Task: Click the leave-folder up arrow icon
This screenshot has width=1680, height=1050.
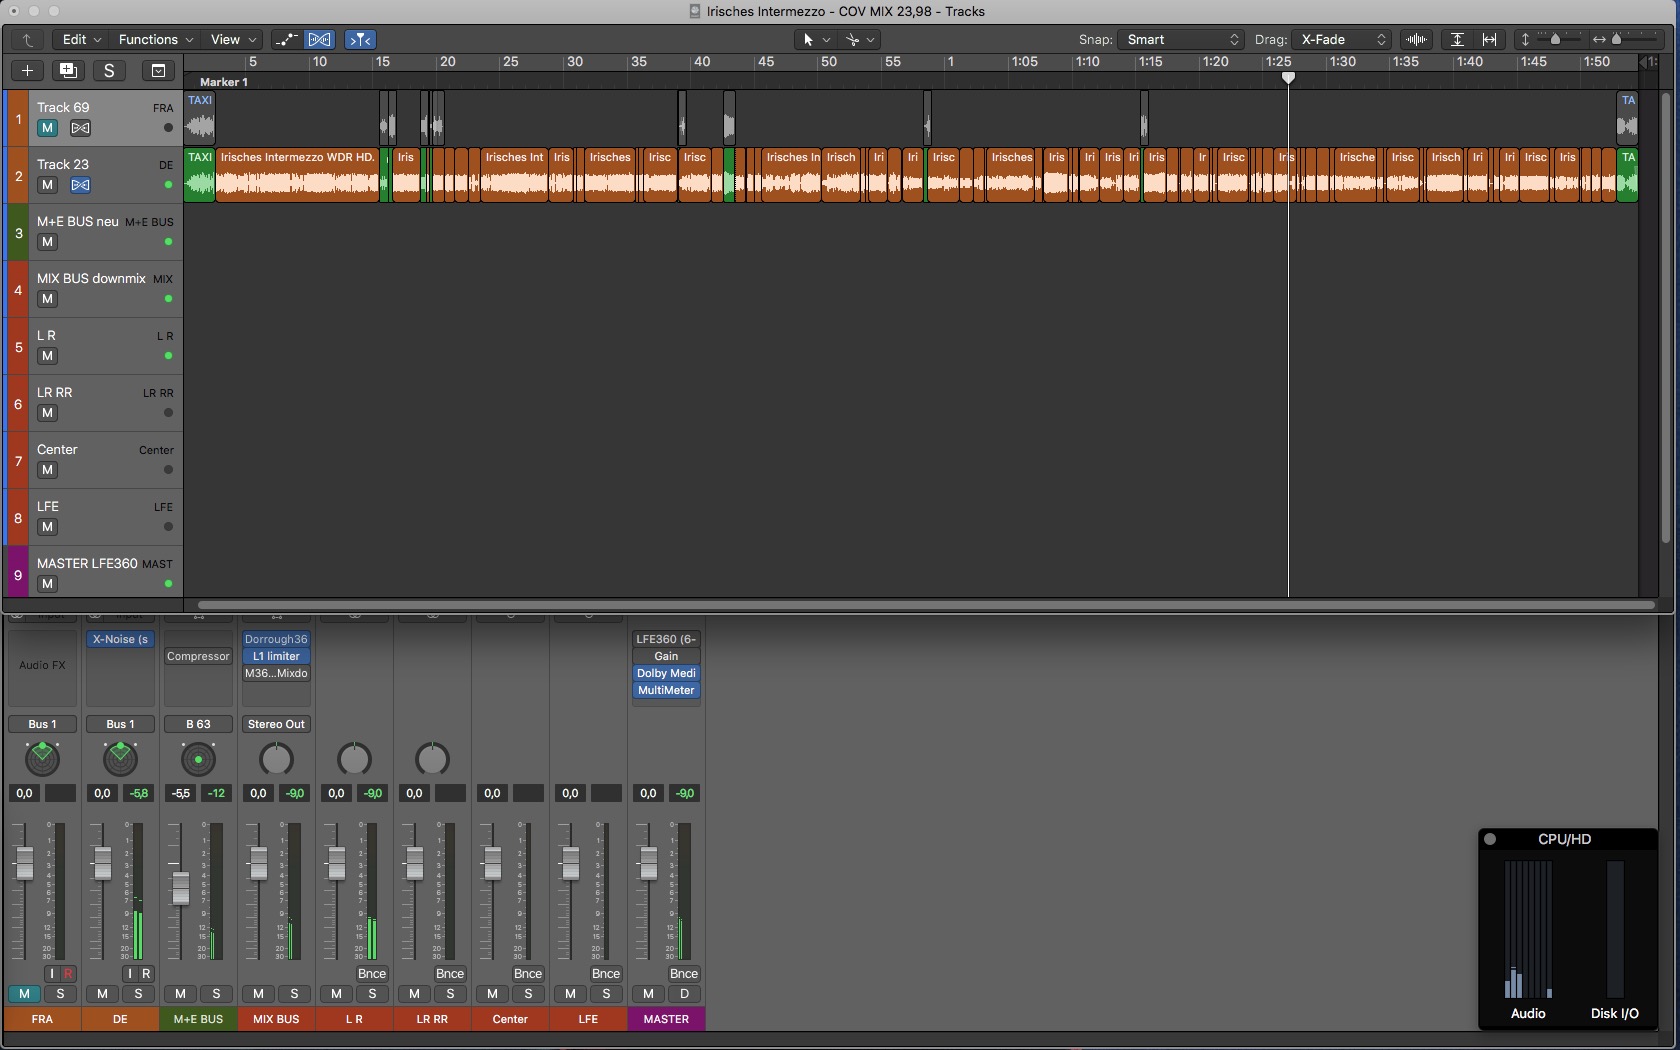Action: point(28,40)
